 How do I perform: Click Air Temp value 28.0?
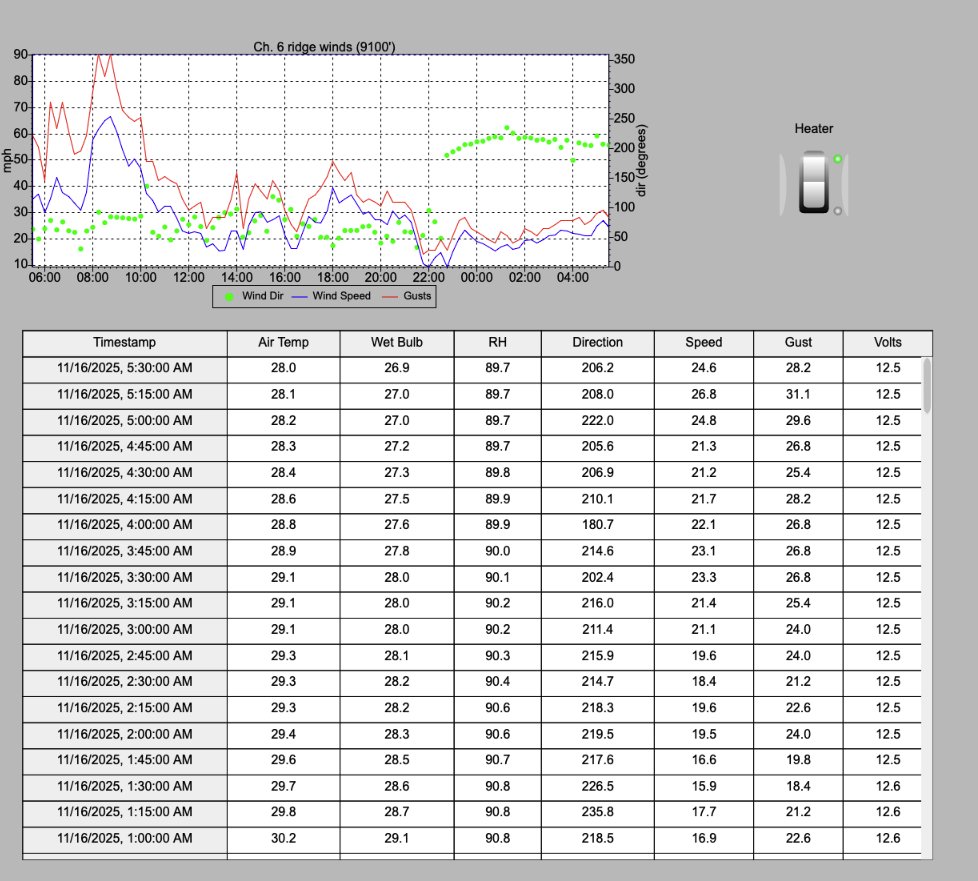point(283,368)
